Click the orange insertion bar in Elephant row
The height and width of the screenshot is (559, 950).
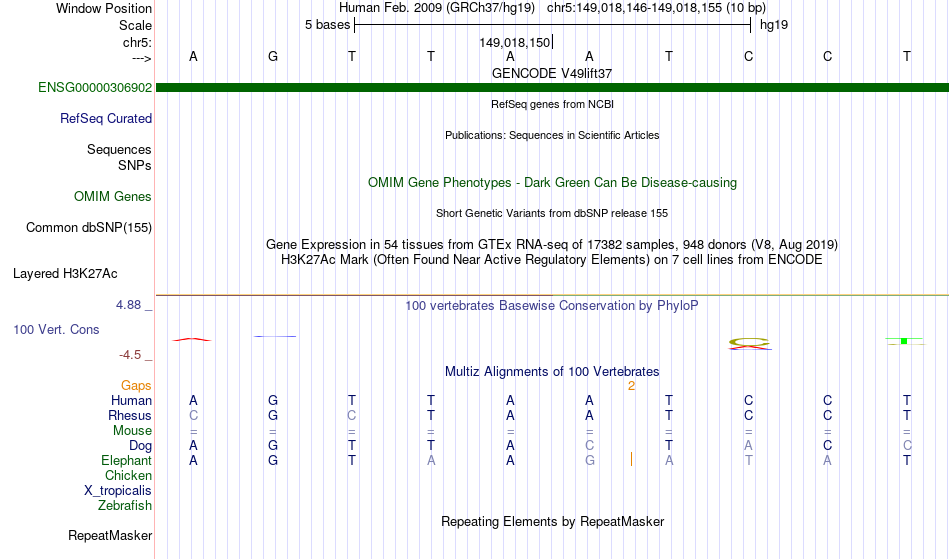(631, 459)
